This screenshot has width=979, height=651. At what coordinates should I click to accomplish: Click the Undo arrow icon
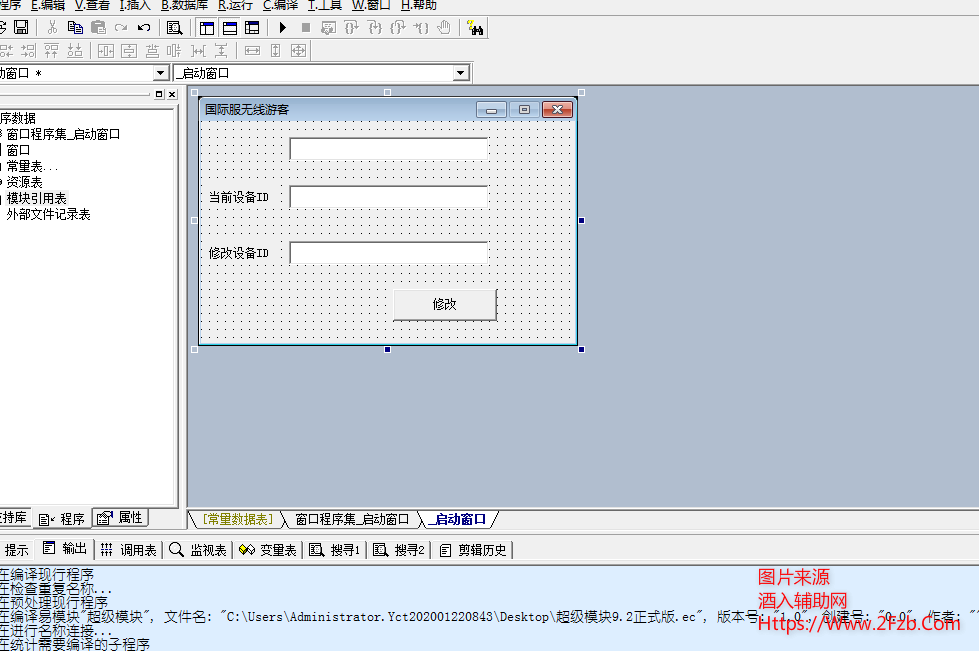144,28
